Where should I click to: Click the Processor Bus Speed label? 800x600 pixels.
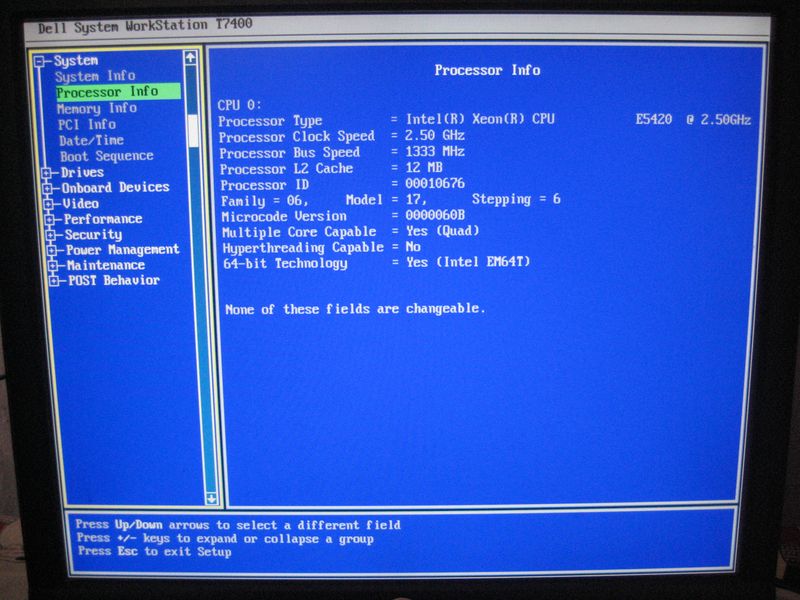click(x=290, y=153)
